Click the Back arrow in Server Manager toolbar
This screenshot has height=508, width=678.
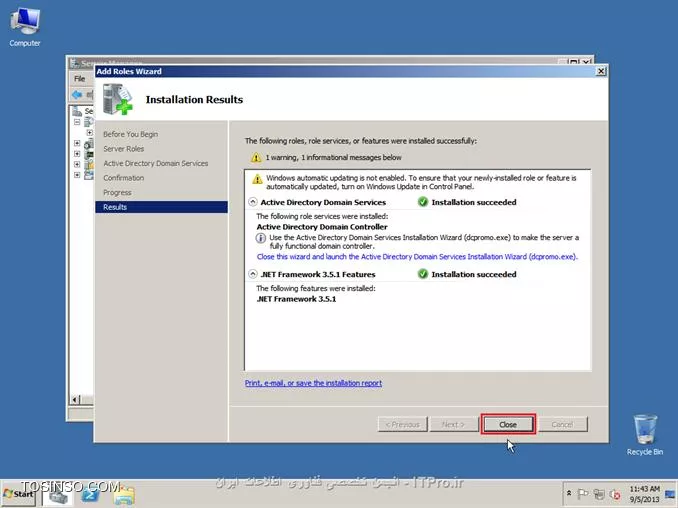coord(77,94)
